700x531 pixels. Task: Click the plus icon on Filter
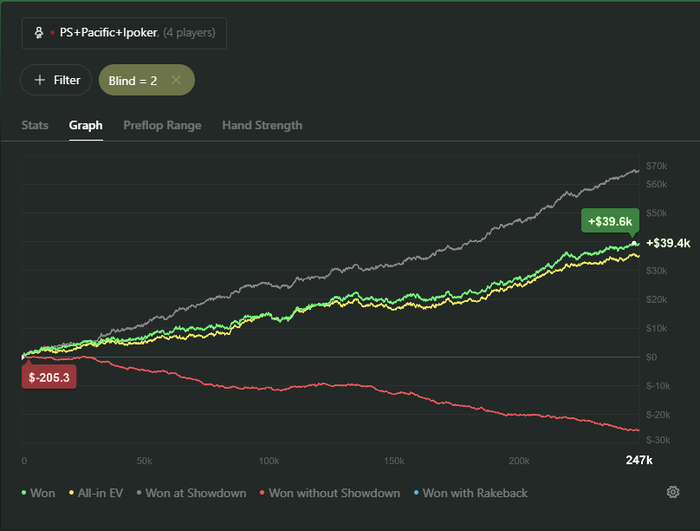pos(40,80)
